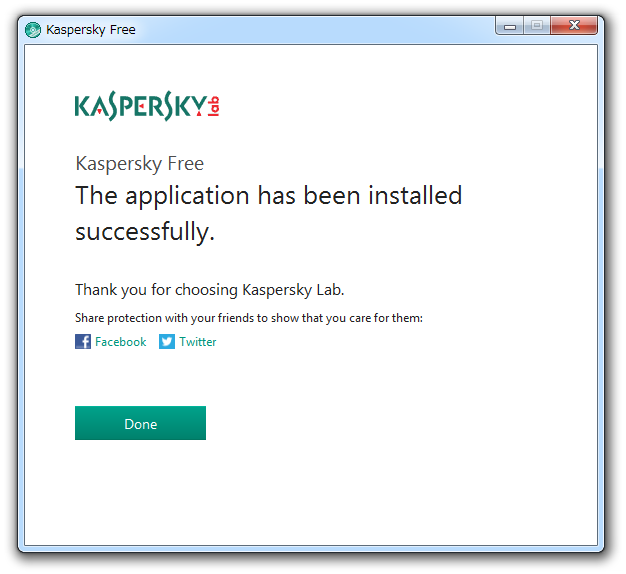Viewport: 626px width, 574px height.
Task: Click the Twitter bird icon
Action: [x=167, y=342]
